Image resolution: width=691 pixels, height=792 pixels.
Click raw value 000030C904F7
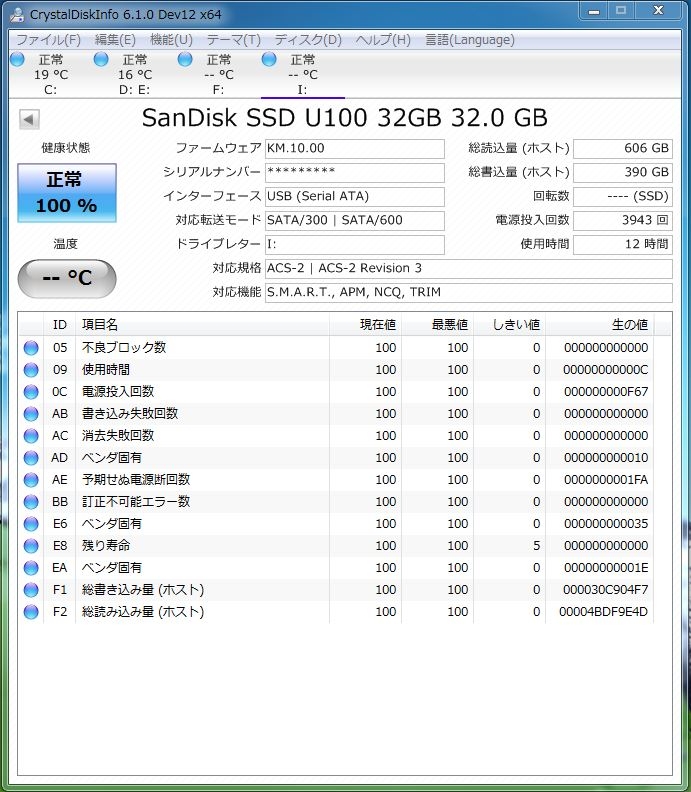(x=605, y=590)
